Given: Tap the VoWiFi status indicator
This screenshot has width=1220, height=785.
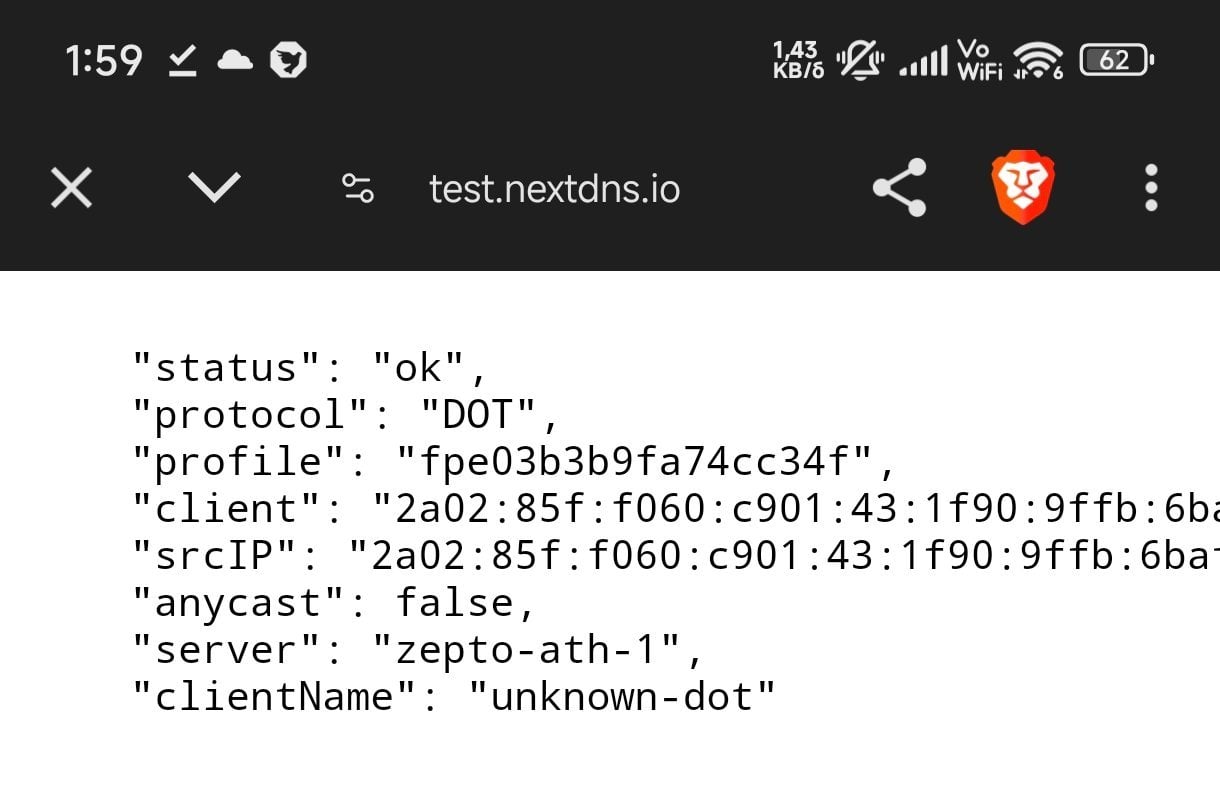Looking at the screenshot, I should (978, 61).
